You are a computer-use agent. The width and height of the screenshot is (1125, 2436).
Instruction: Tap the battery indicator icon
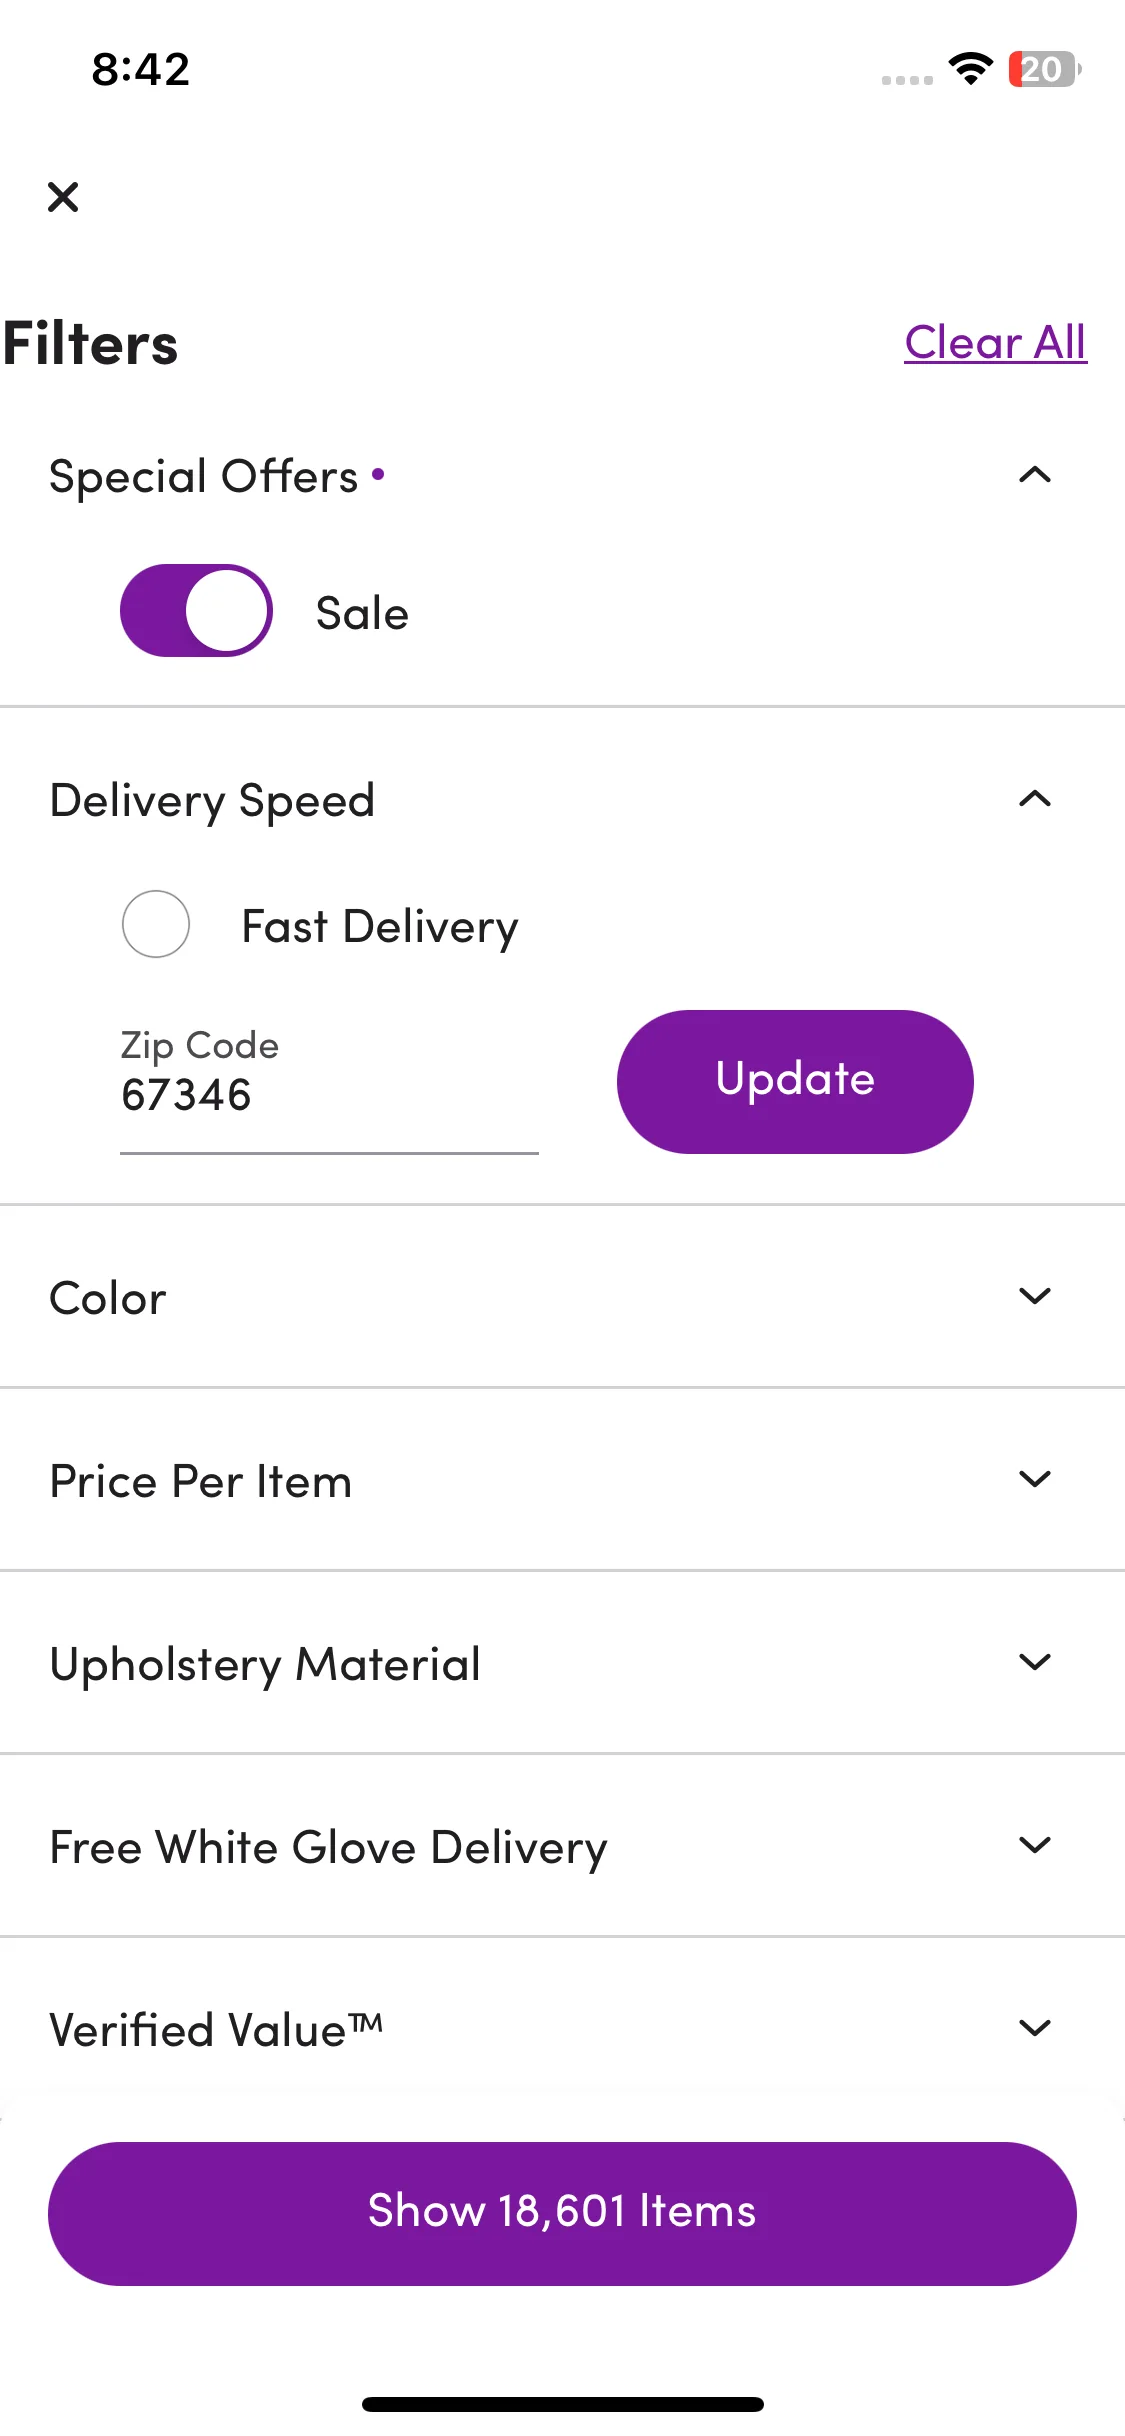click(x=1045, y=69)
